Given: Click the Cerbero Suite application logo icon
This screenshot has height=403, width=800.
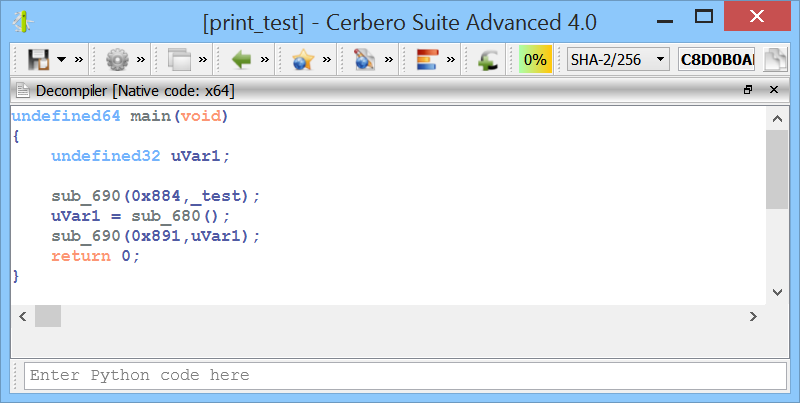Looking at the screenshot, I should 22,21.
